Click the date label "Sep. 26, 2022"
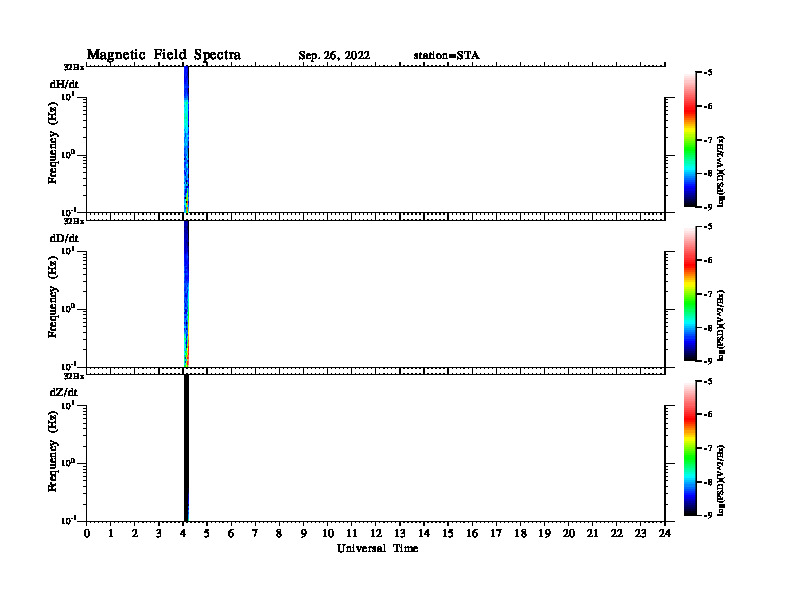Screen dimensions: 792x612 tap(334, 56)
